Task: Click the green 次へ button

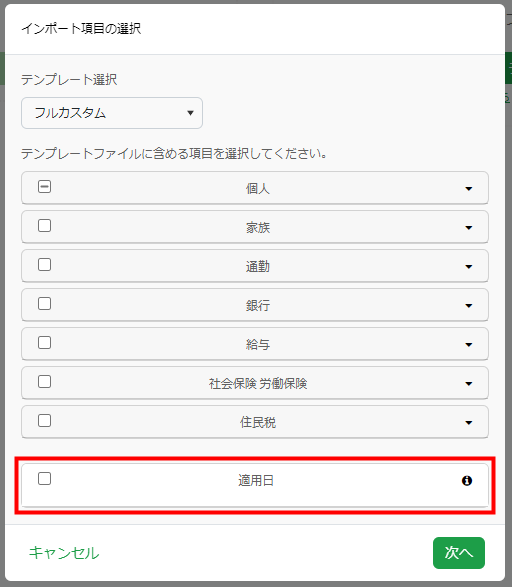Action: coord(459,553)
